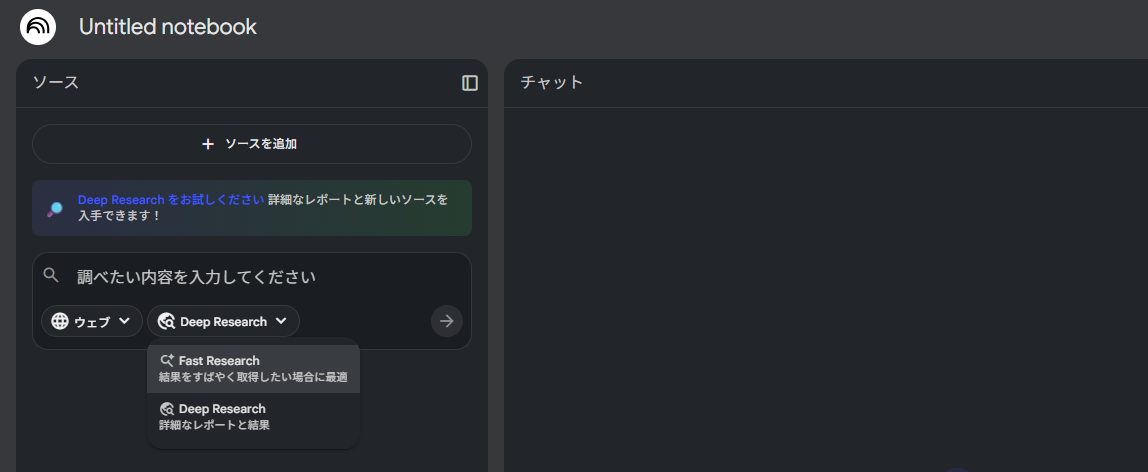Click the チャット panel header

point(552,83)
